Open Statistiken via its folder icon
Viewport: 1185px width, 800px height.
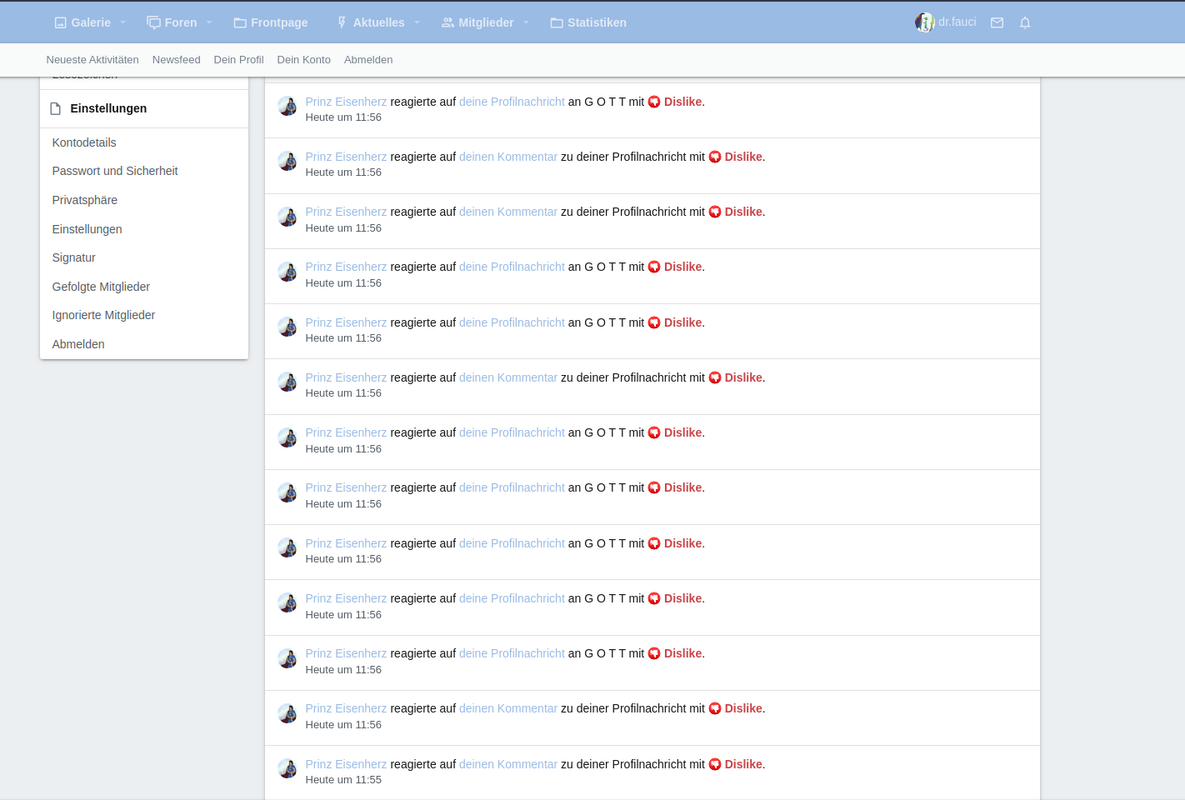(557, 23)
